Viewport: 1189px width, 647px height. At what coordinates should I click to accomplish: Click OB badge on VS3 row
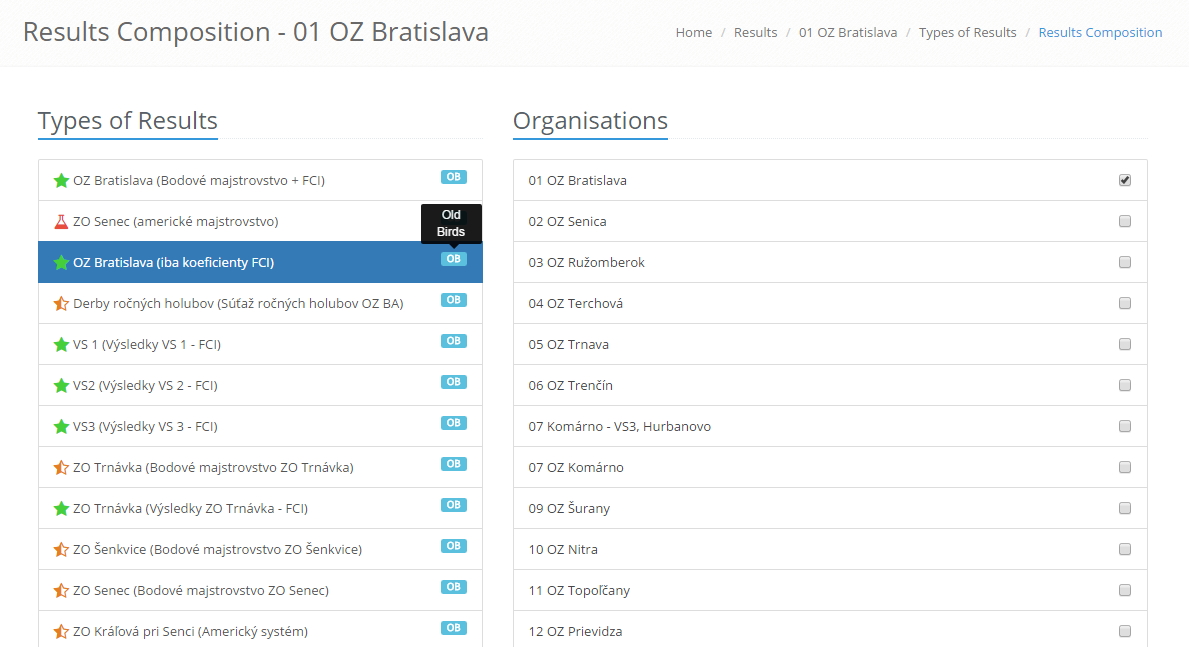[453, 423]
